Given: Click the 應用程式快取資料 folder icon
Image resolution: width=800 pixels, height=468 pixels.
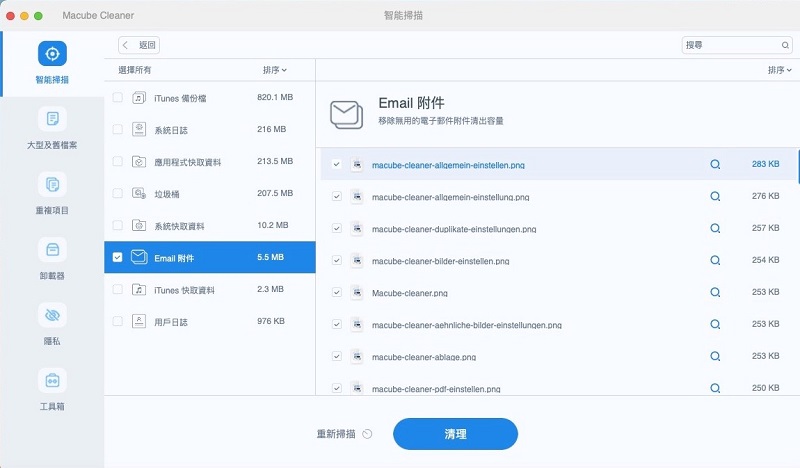Looking at the screenshot, I should 139,161.
